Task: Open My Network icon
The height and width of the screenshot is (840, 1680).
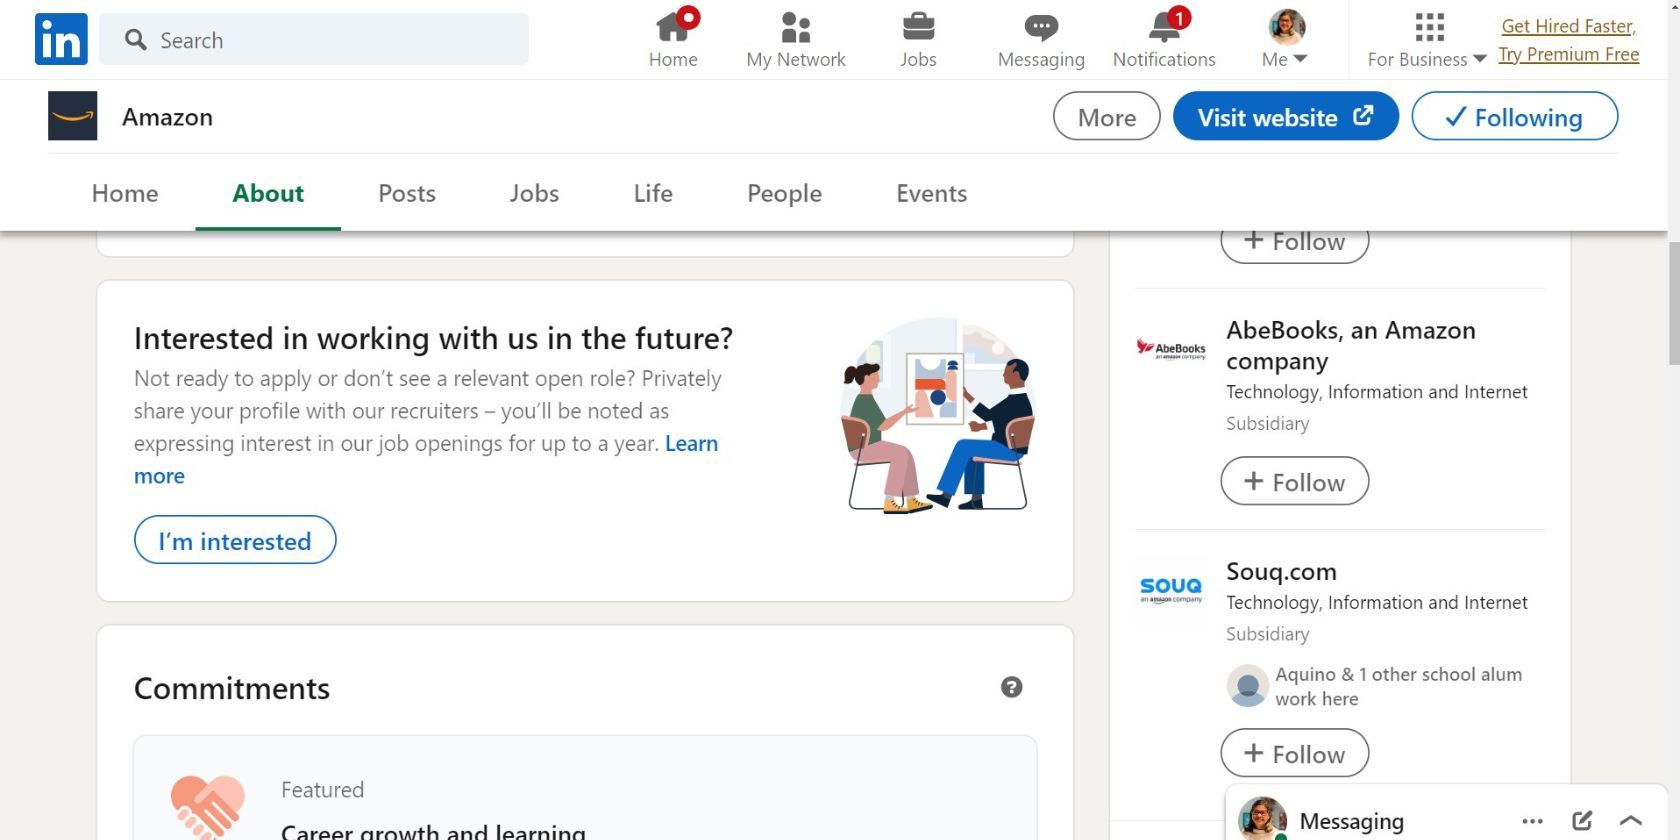Action: [x=796, y=27]
